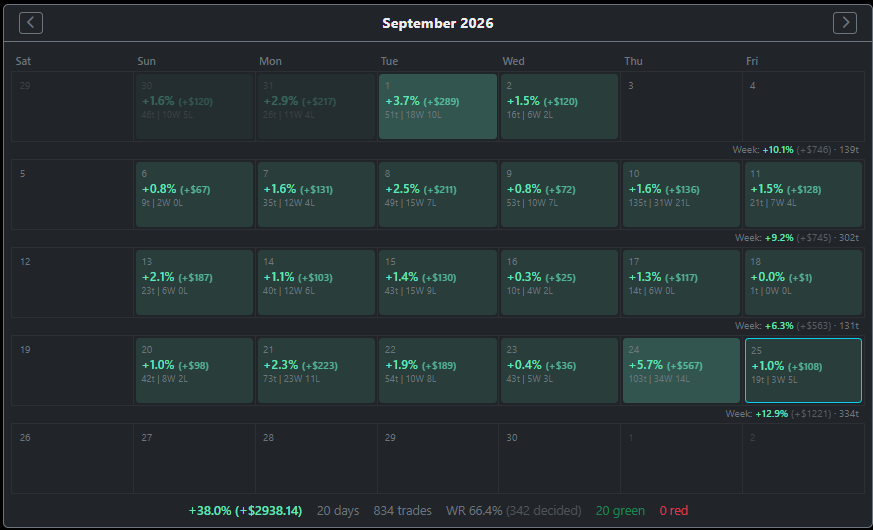This screenshot has height=530, width=873.
Task: Open September 17 with +$117 profit
Action: [x=681, y=282]
